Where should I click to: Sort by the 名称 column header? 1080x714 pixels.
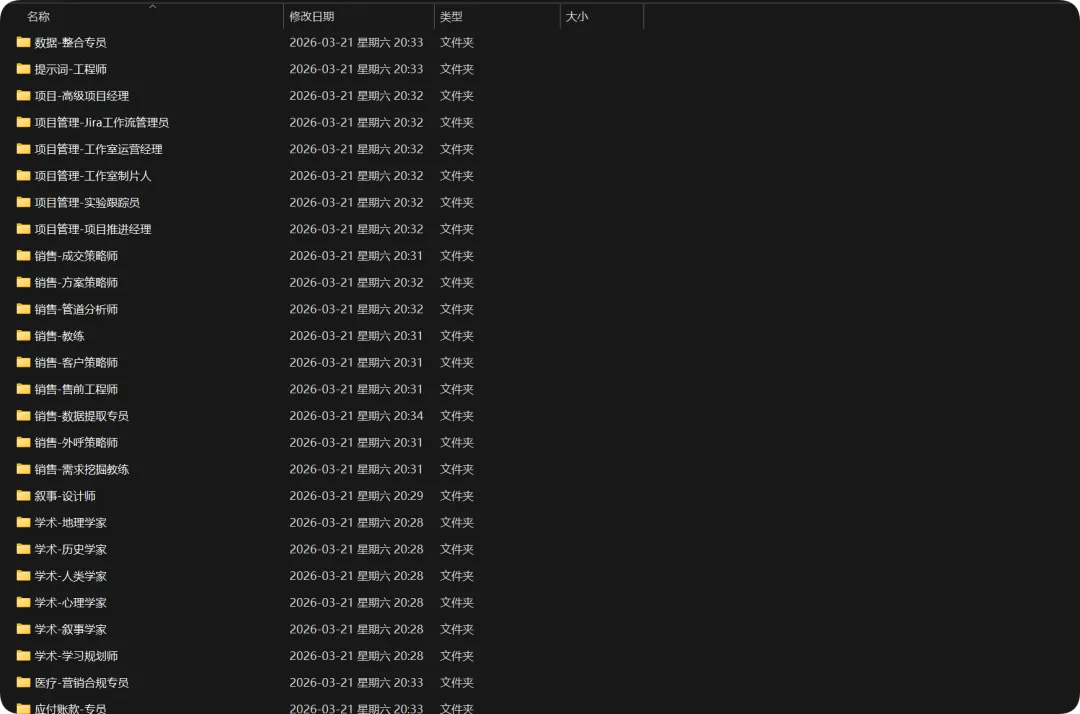tap(39, 17)
